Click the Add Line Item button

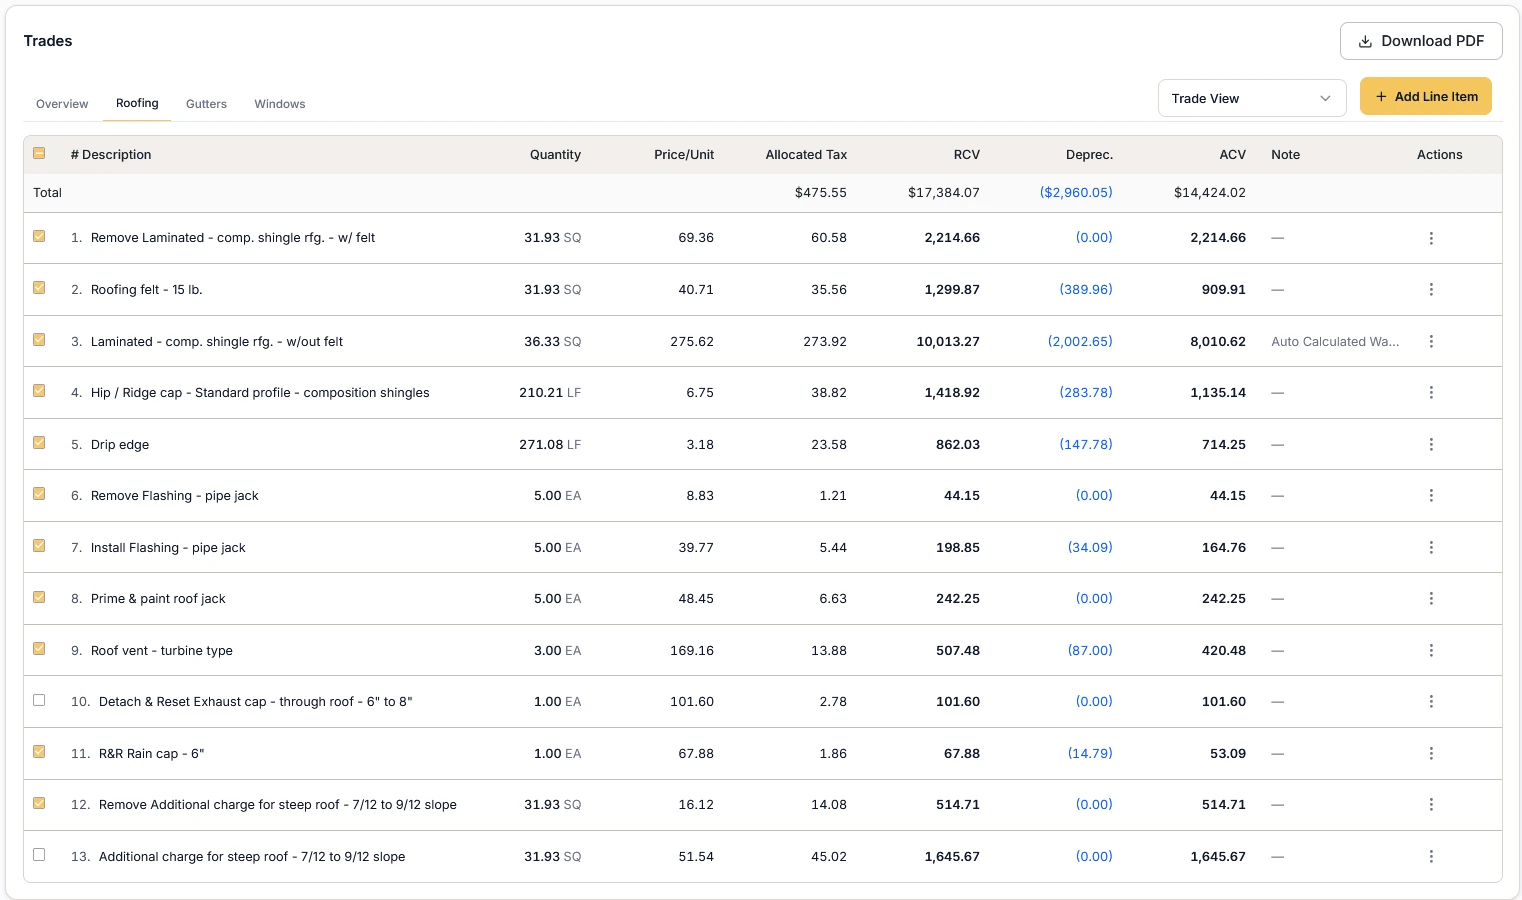(1426, 96)
